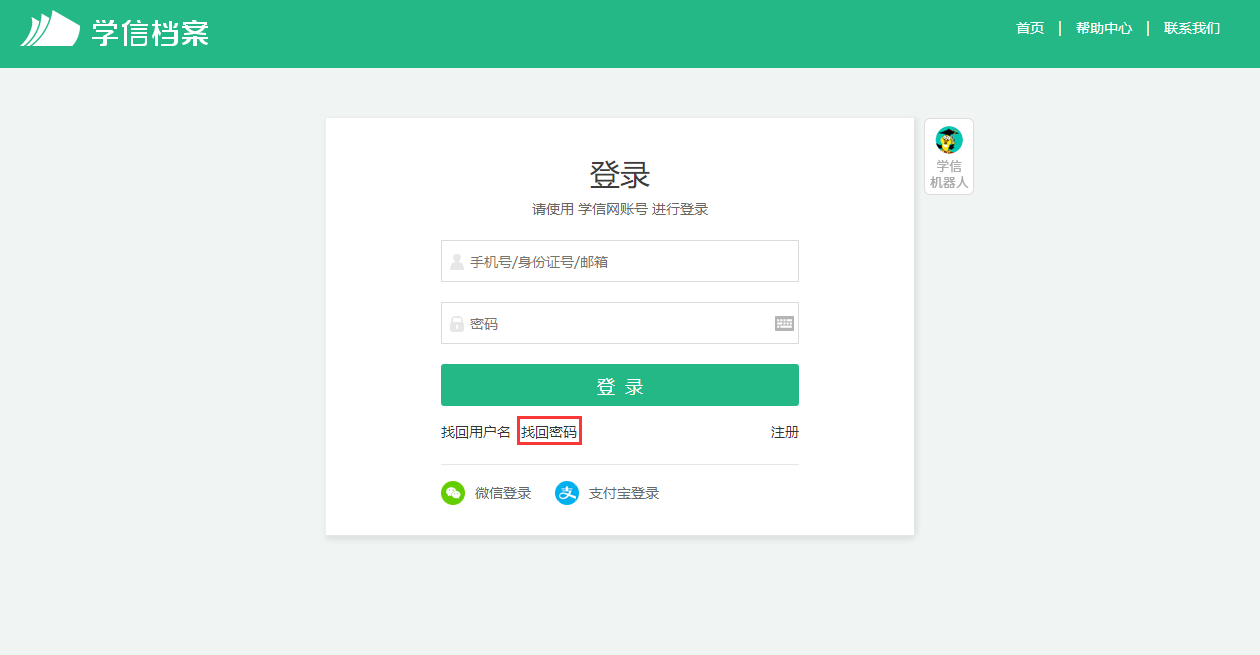The width and height of the screenshot is (1260, 655).
Task: Focus the 手机号/身份证号/邮箱 input field
Action: (630, 262)
